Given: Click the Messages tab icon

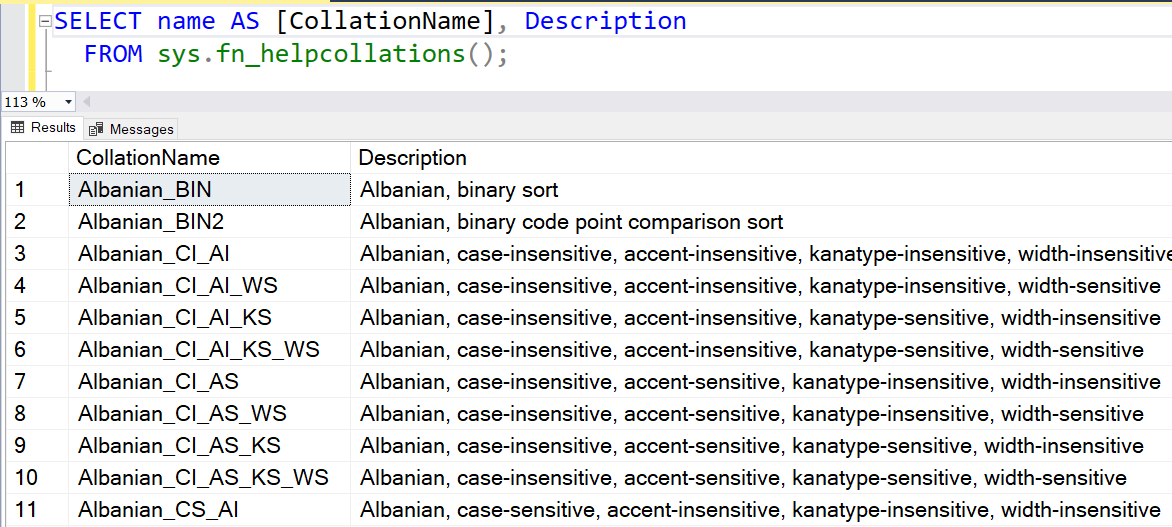Looking at the screenshot, I should (96, 129).
